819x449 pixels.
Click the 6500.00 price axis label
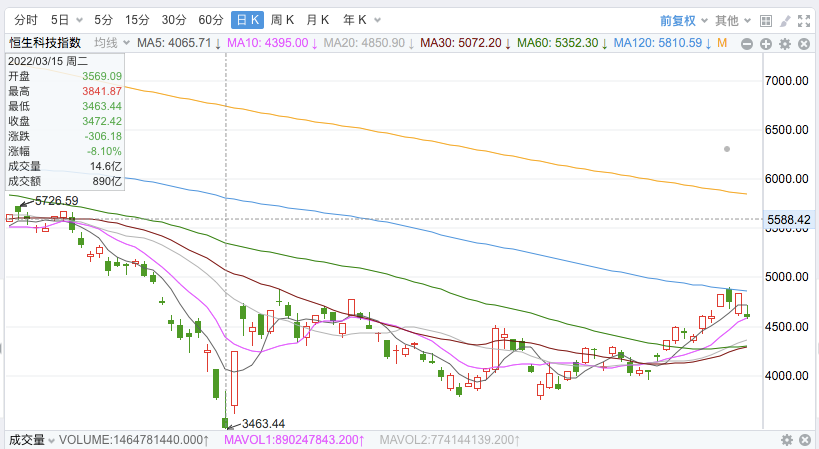[x=787, y=129]
